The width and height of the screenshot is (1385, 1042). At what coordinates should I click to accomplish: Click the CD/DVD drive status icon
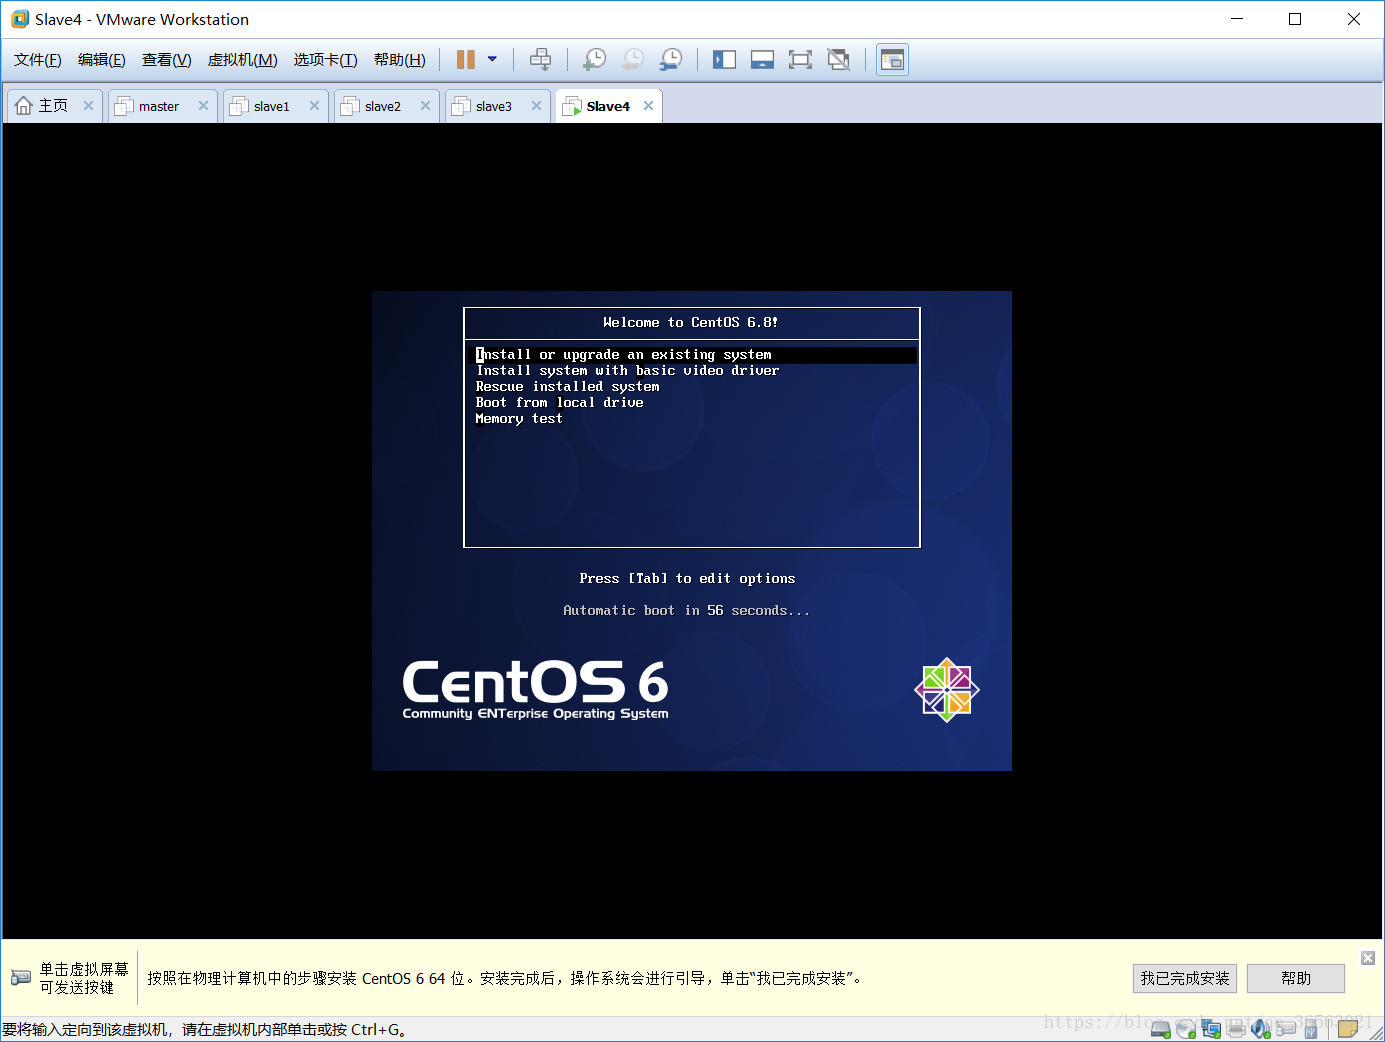coord(1186,1029)
